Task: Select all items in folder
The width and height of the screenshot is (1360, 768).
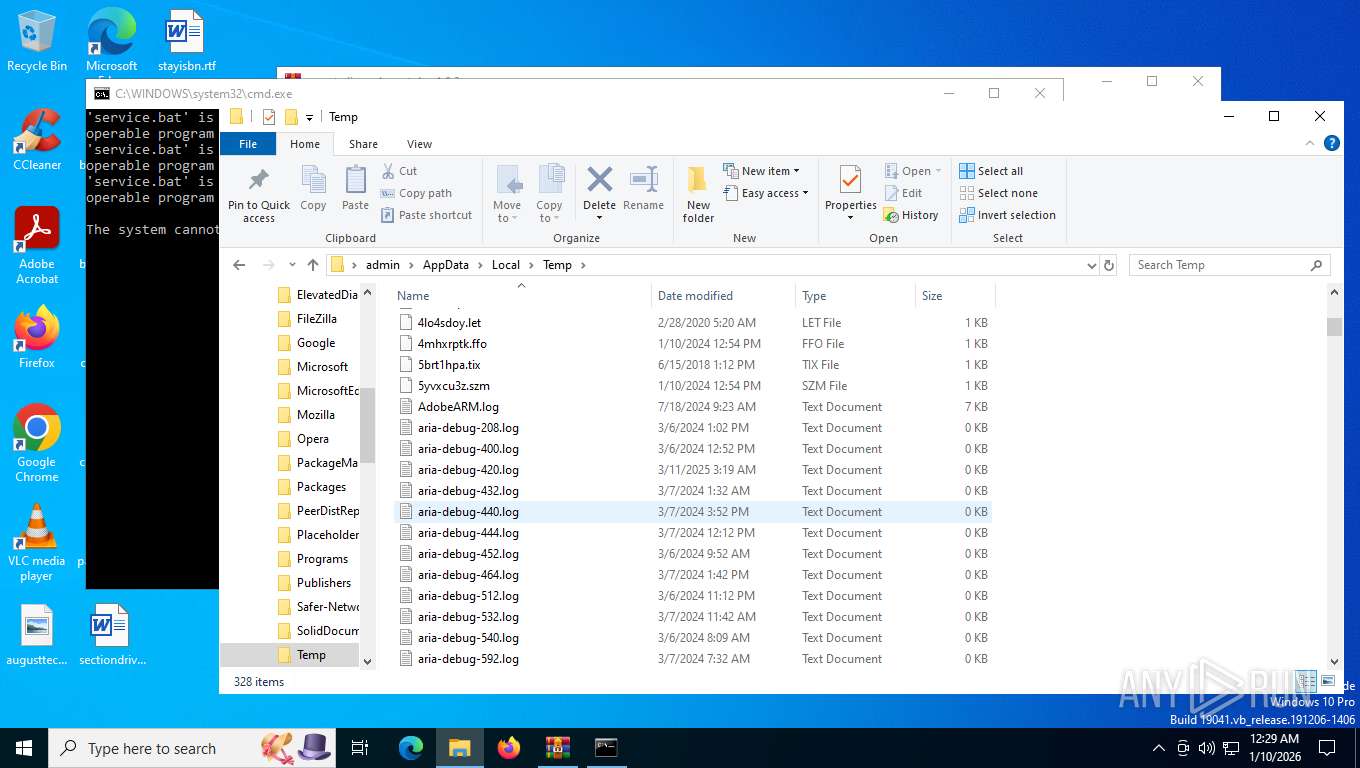Action: (991, 171)
